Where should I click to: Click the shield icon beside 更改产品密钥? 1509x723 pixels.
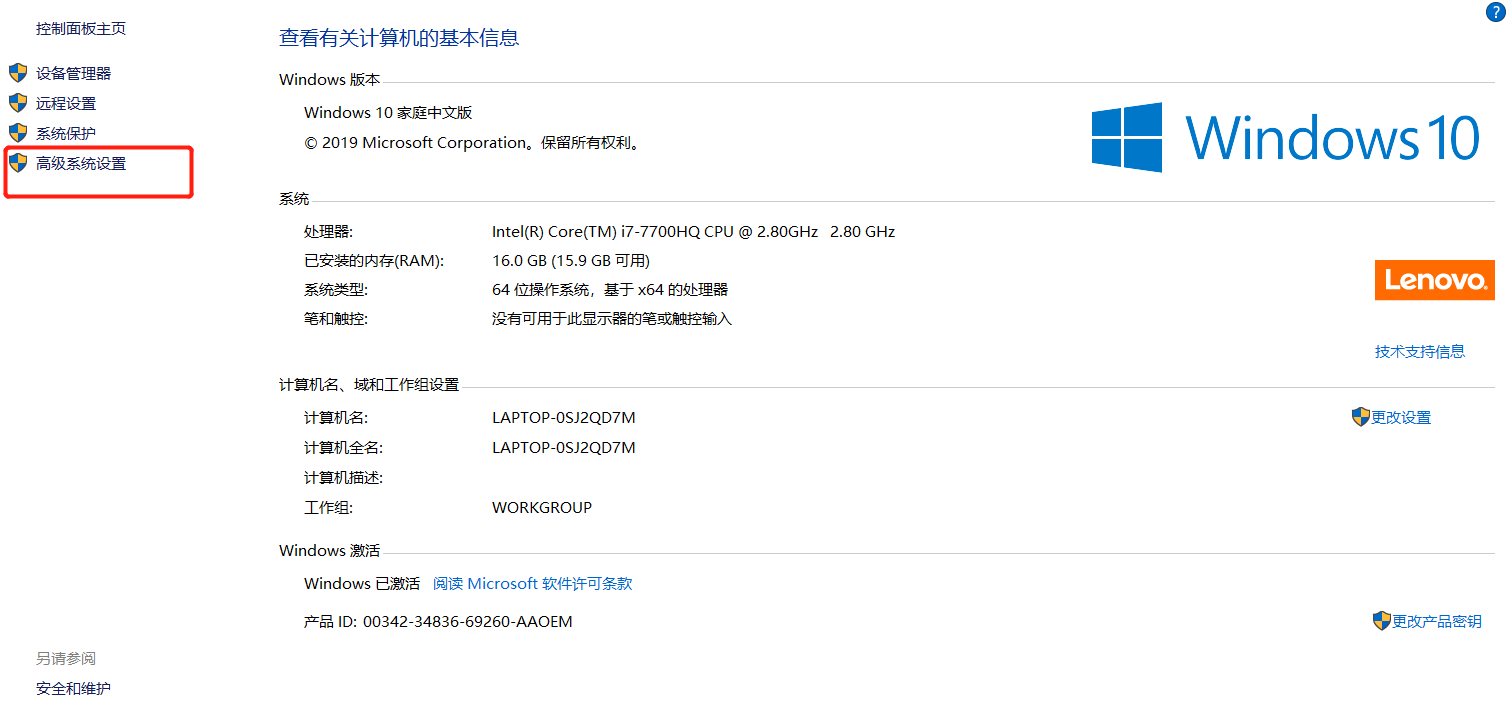click(x=1382, y=621)
